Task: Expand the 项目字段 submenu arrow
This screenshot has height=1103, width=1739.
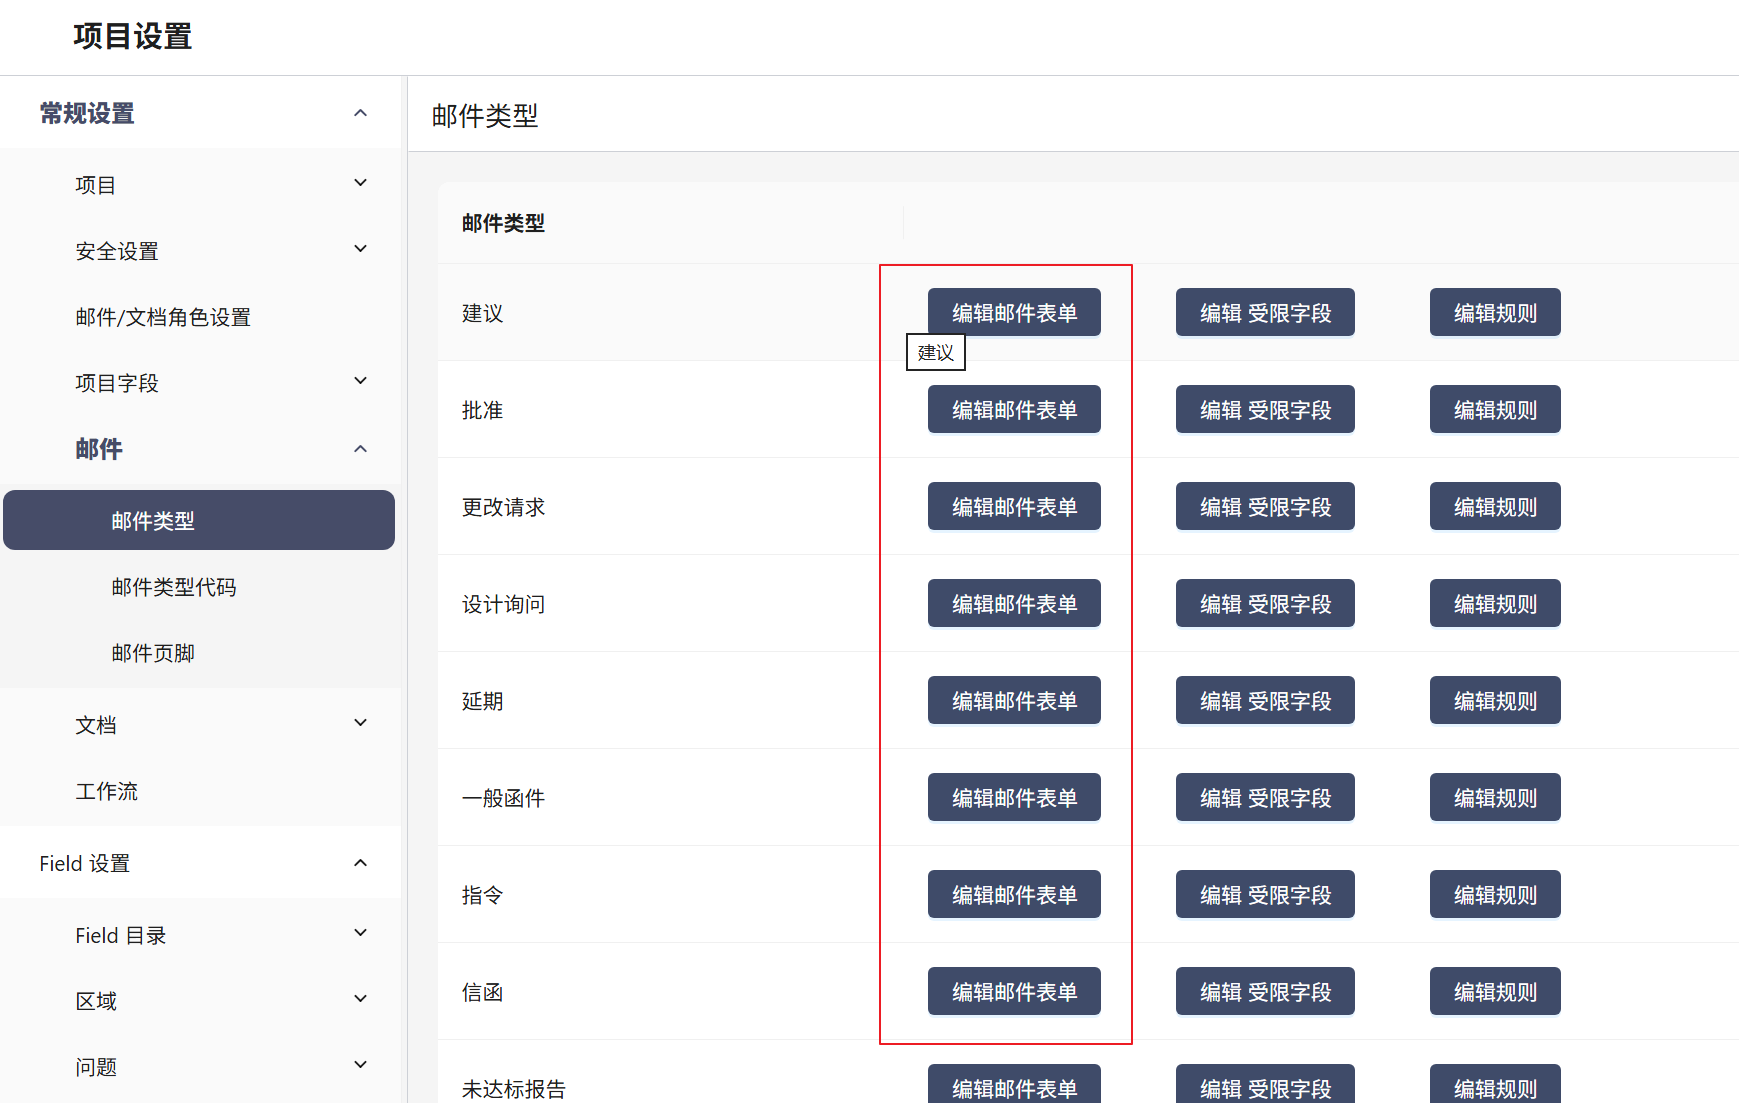Action: [360, 381]
